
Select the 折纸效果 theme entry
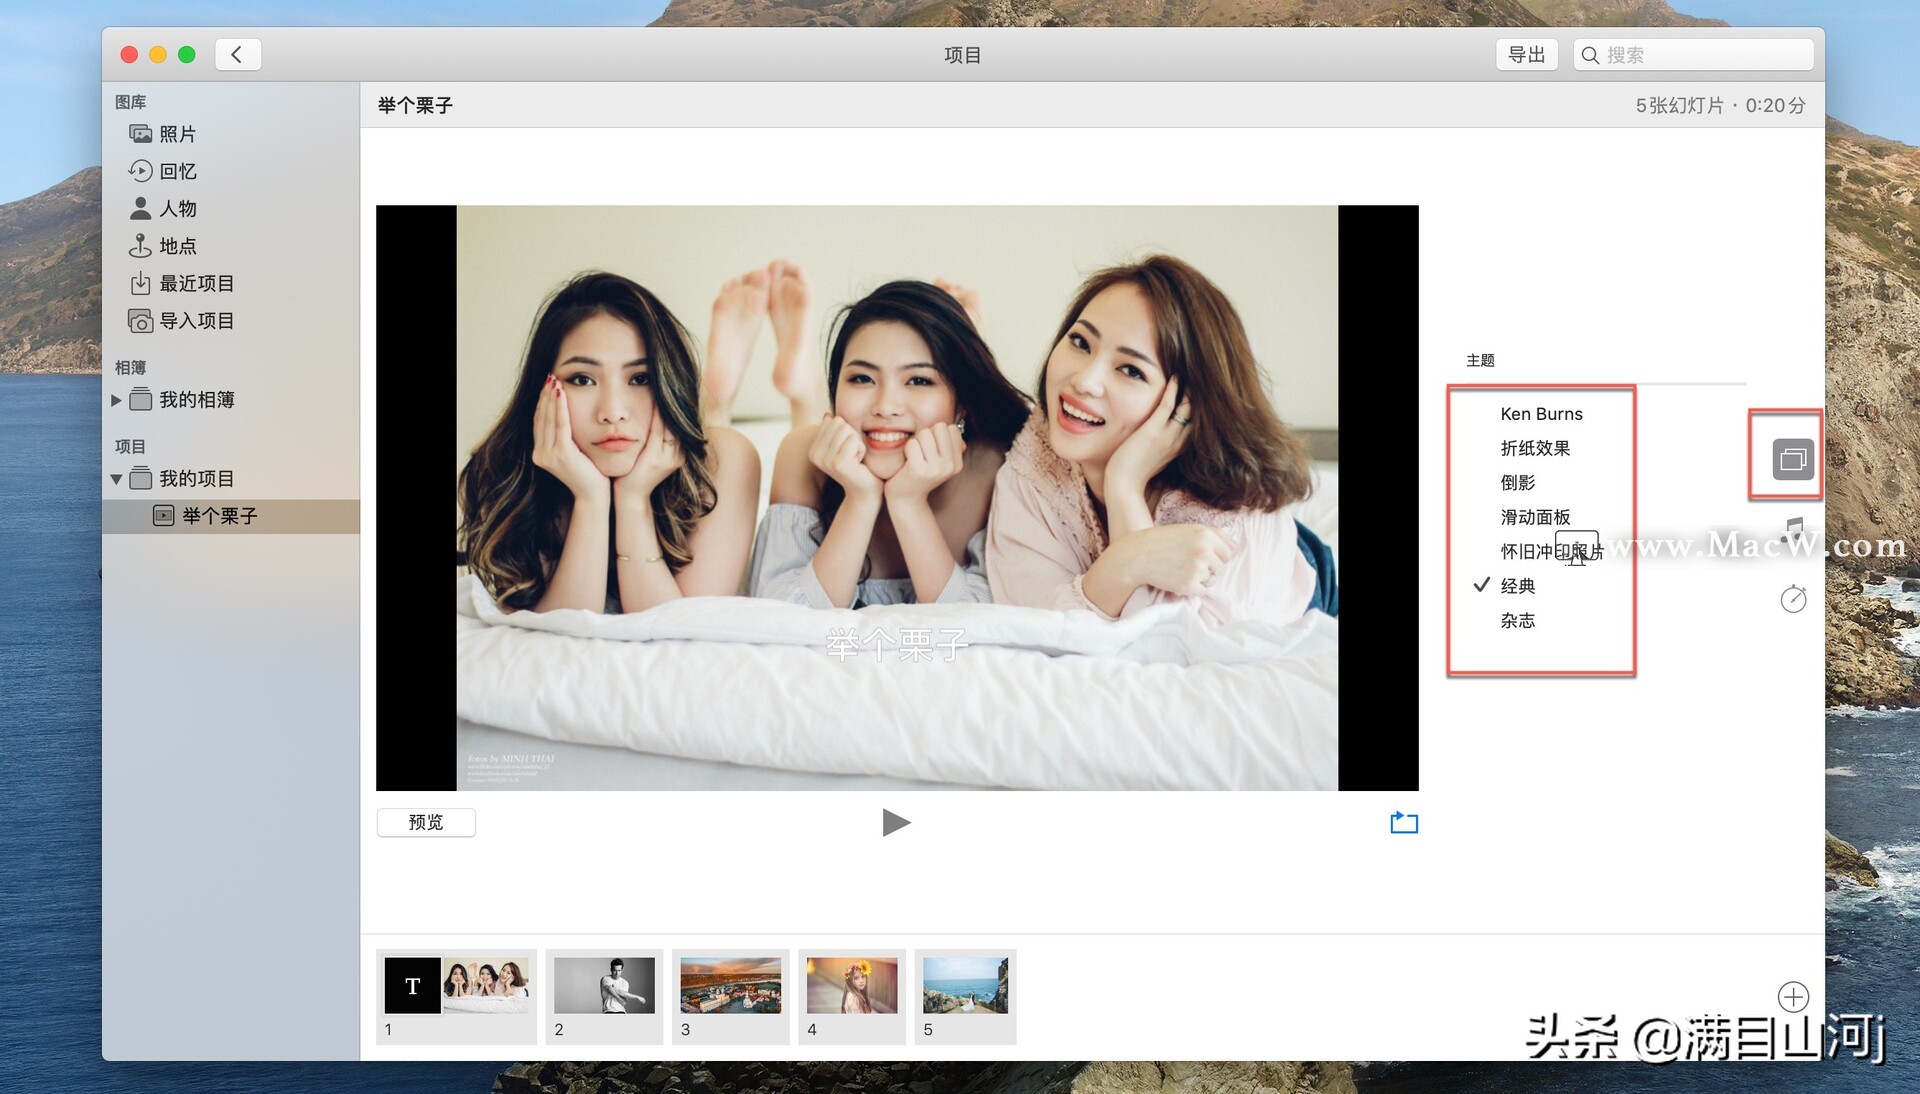1535,448
